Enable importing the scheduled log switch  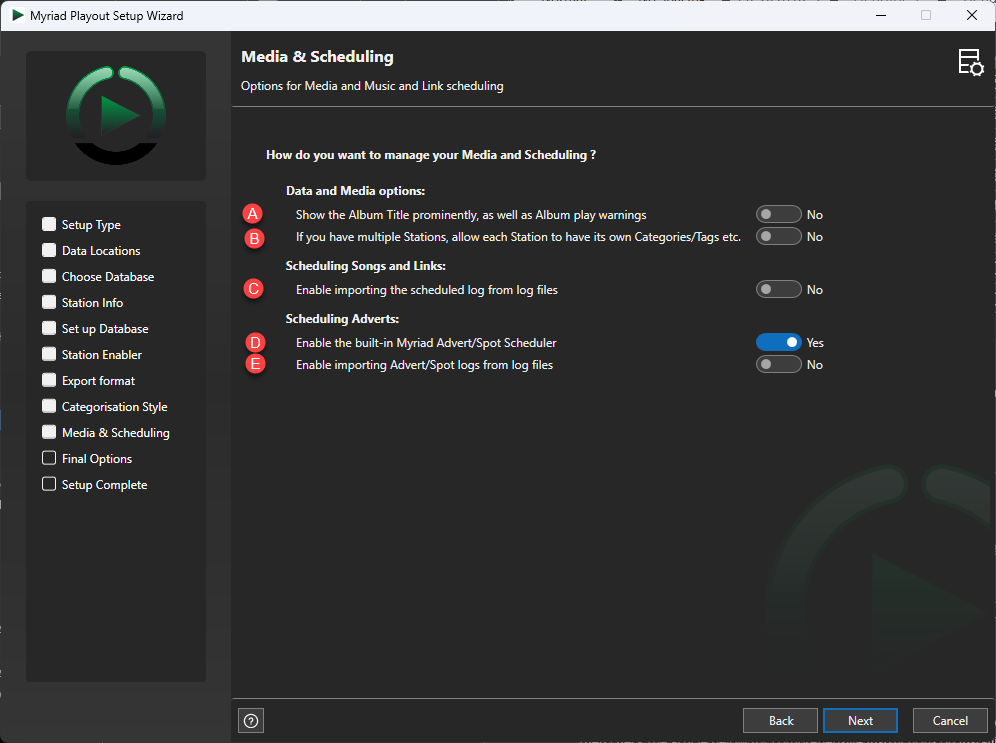click(x=778, y=290)
